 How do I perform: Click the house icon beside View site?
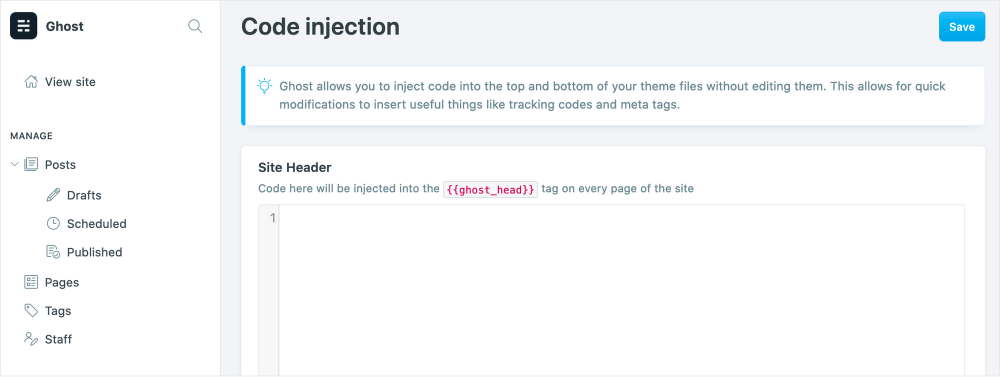(31, 82)
